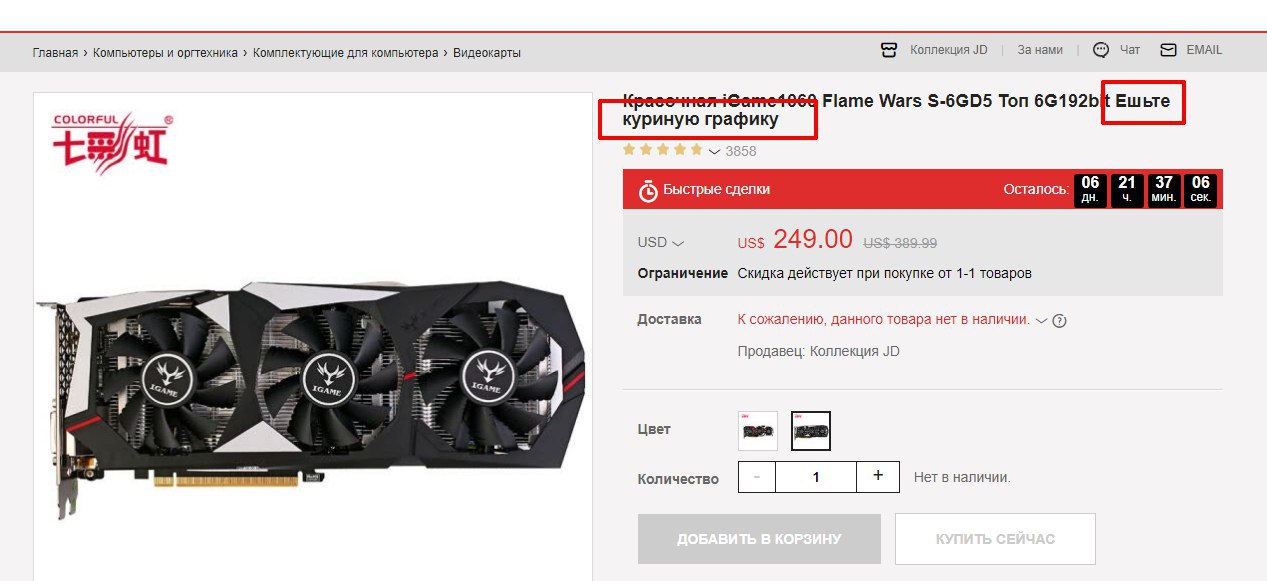The height and width of the screenshot is (581, 1267).
Task: Go to Главная in breadcrumbs
Action: [x=55, y=53]
